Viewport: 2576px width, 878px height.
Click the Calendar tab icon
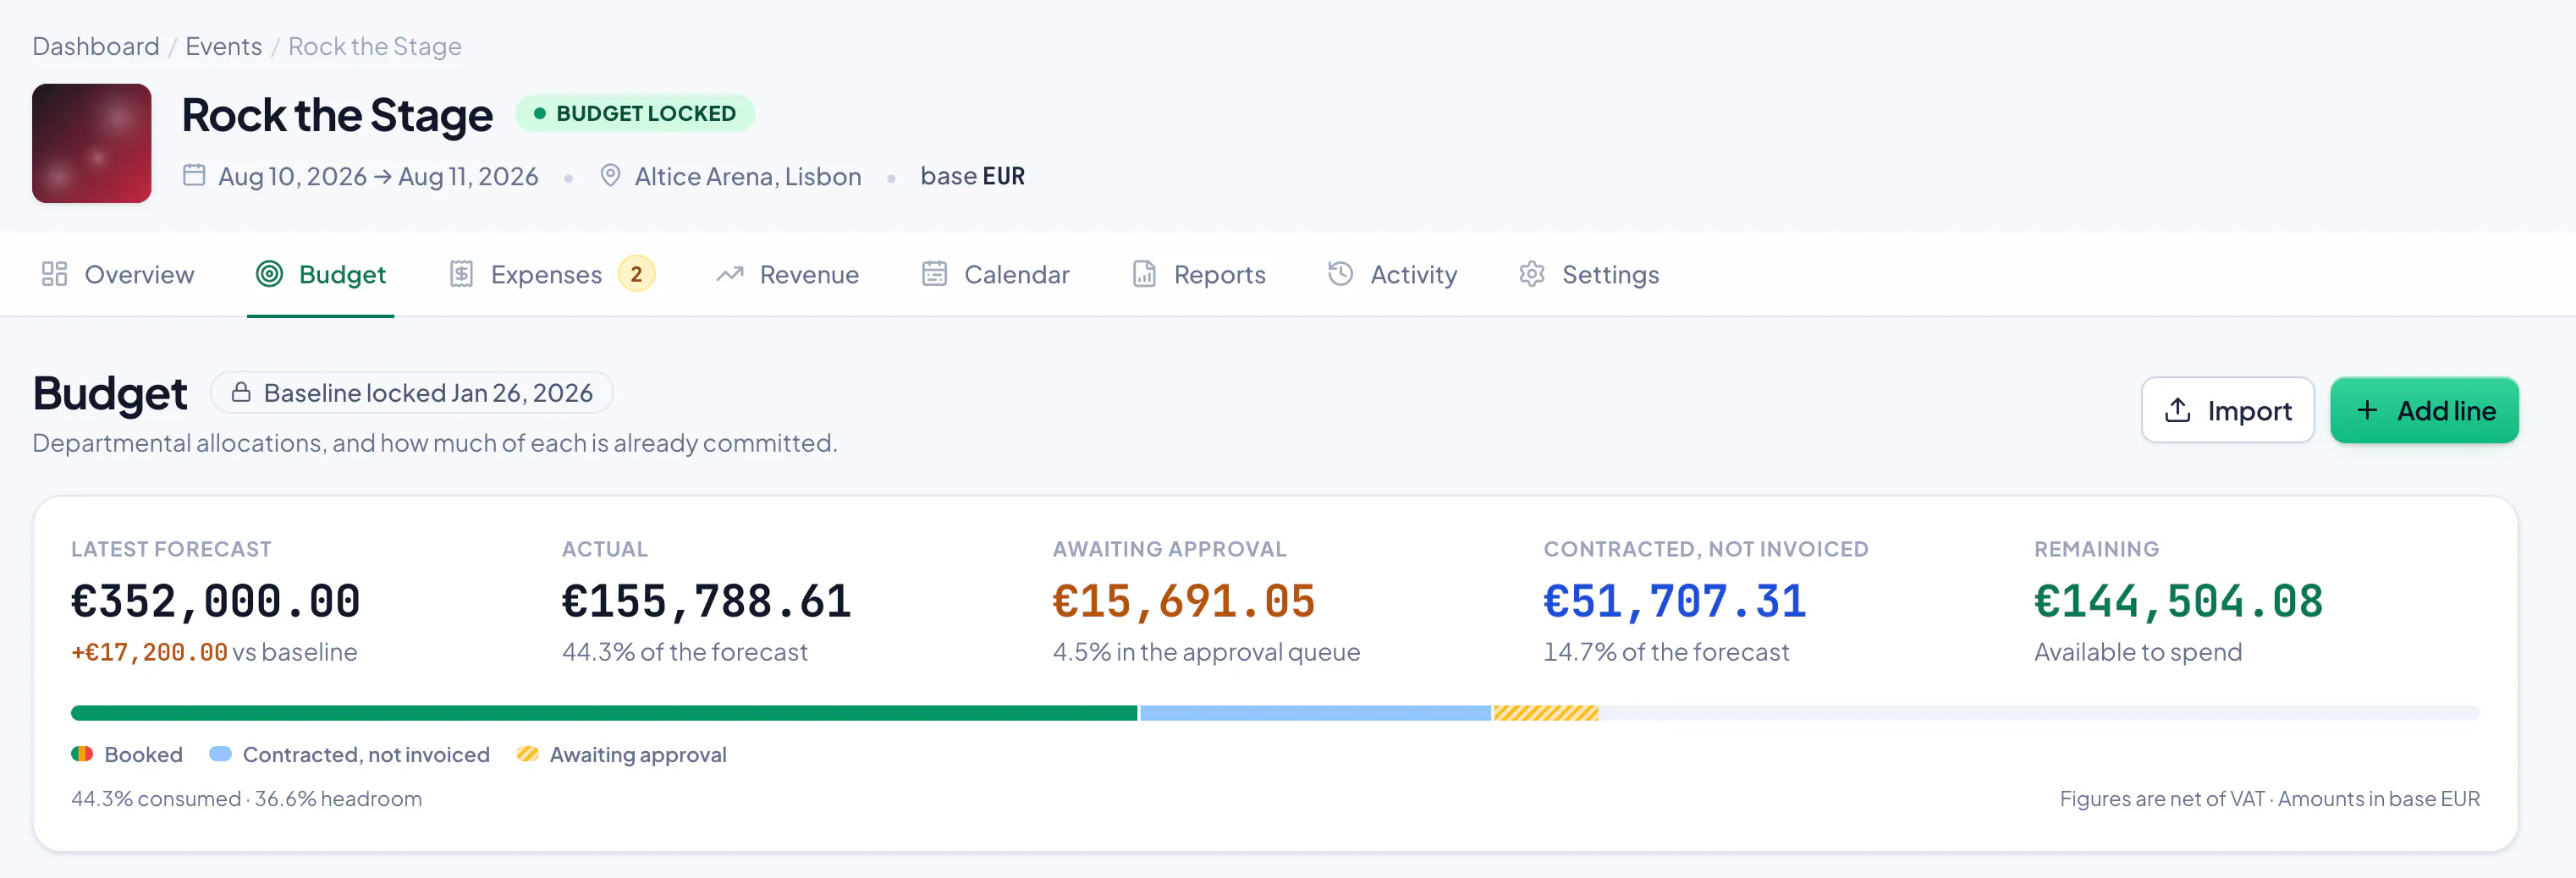pos(934,274)
